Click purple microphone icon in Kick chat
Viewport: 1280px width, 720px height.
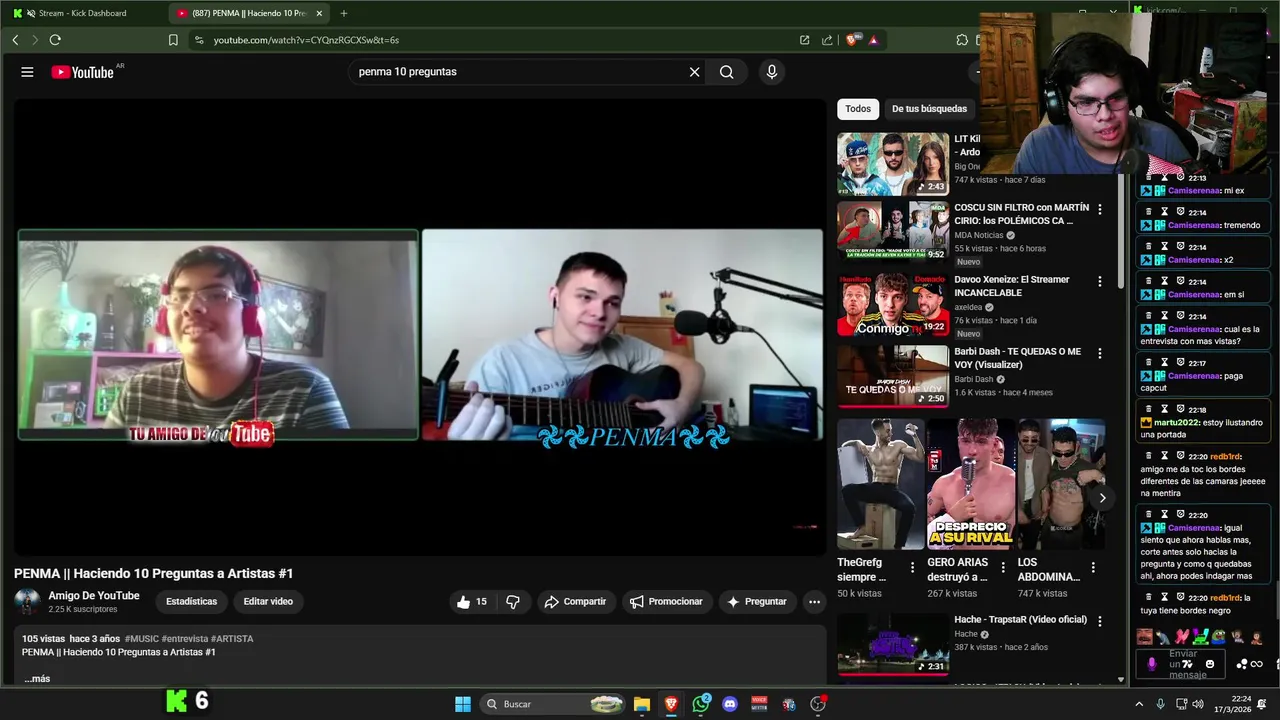(1151, 664)
